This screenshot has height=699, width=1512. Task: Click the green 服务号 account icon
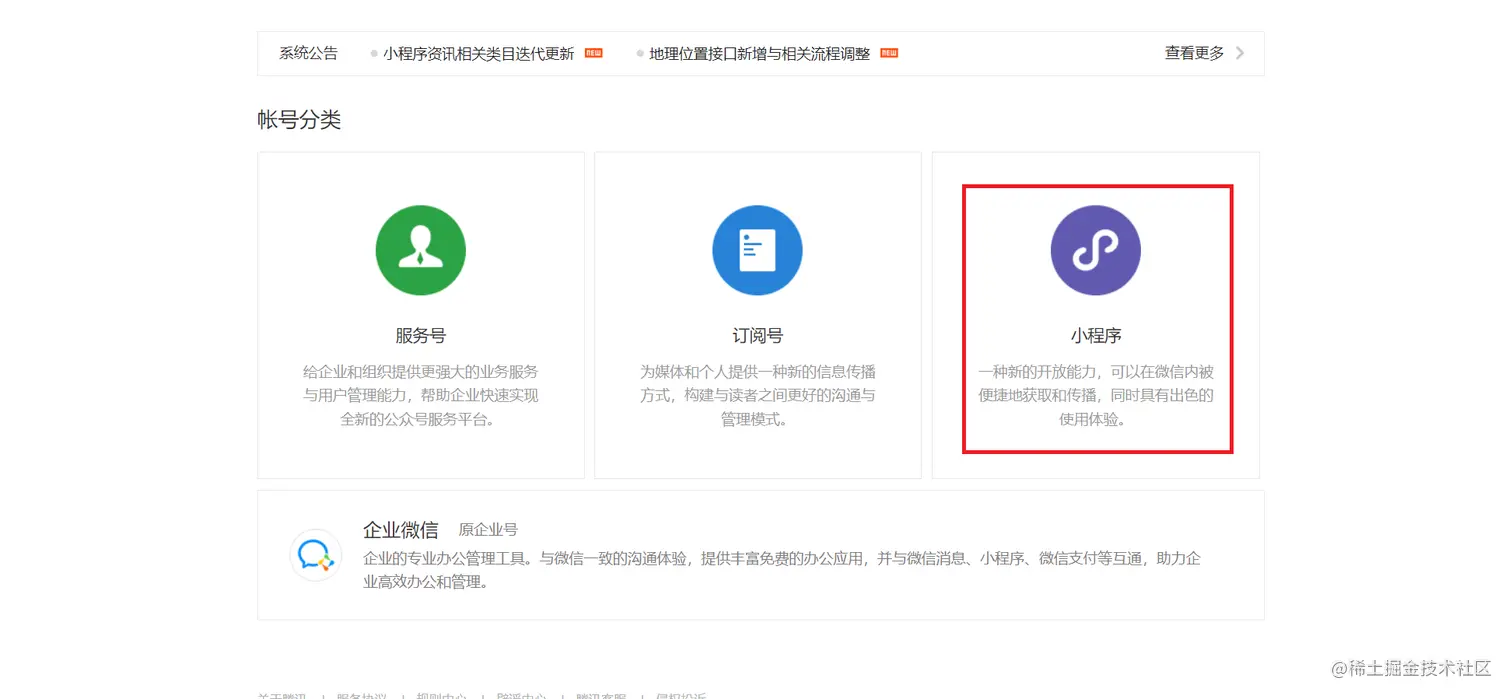tap(420, 250)
